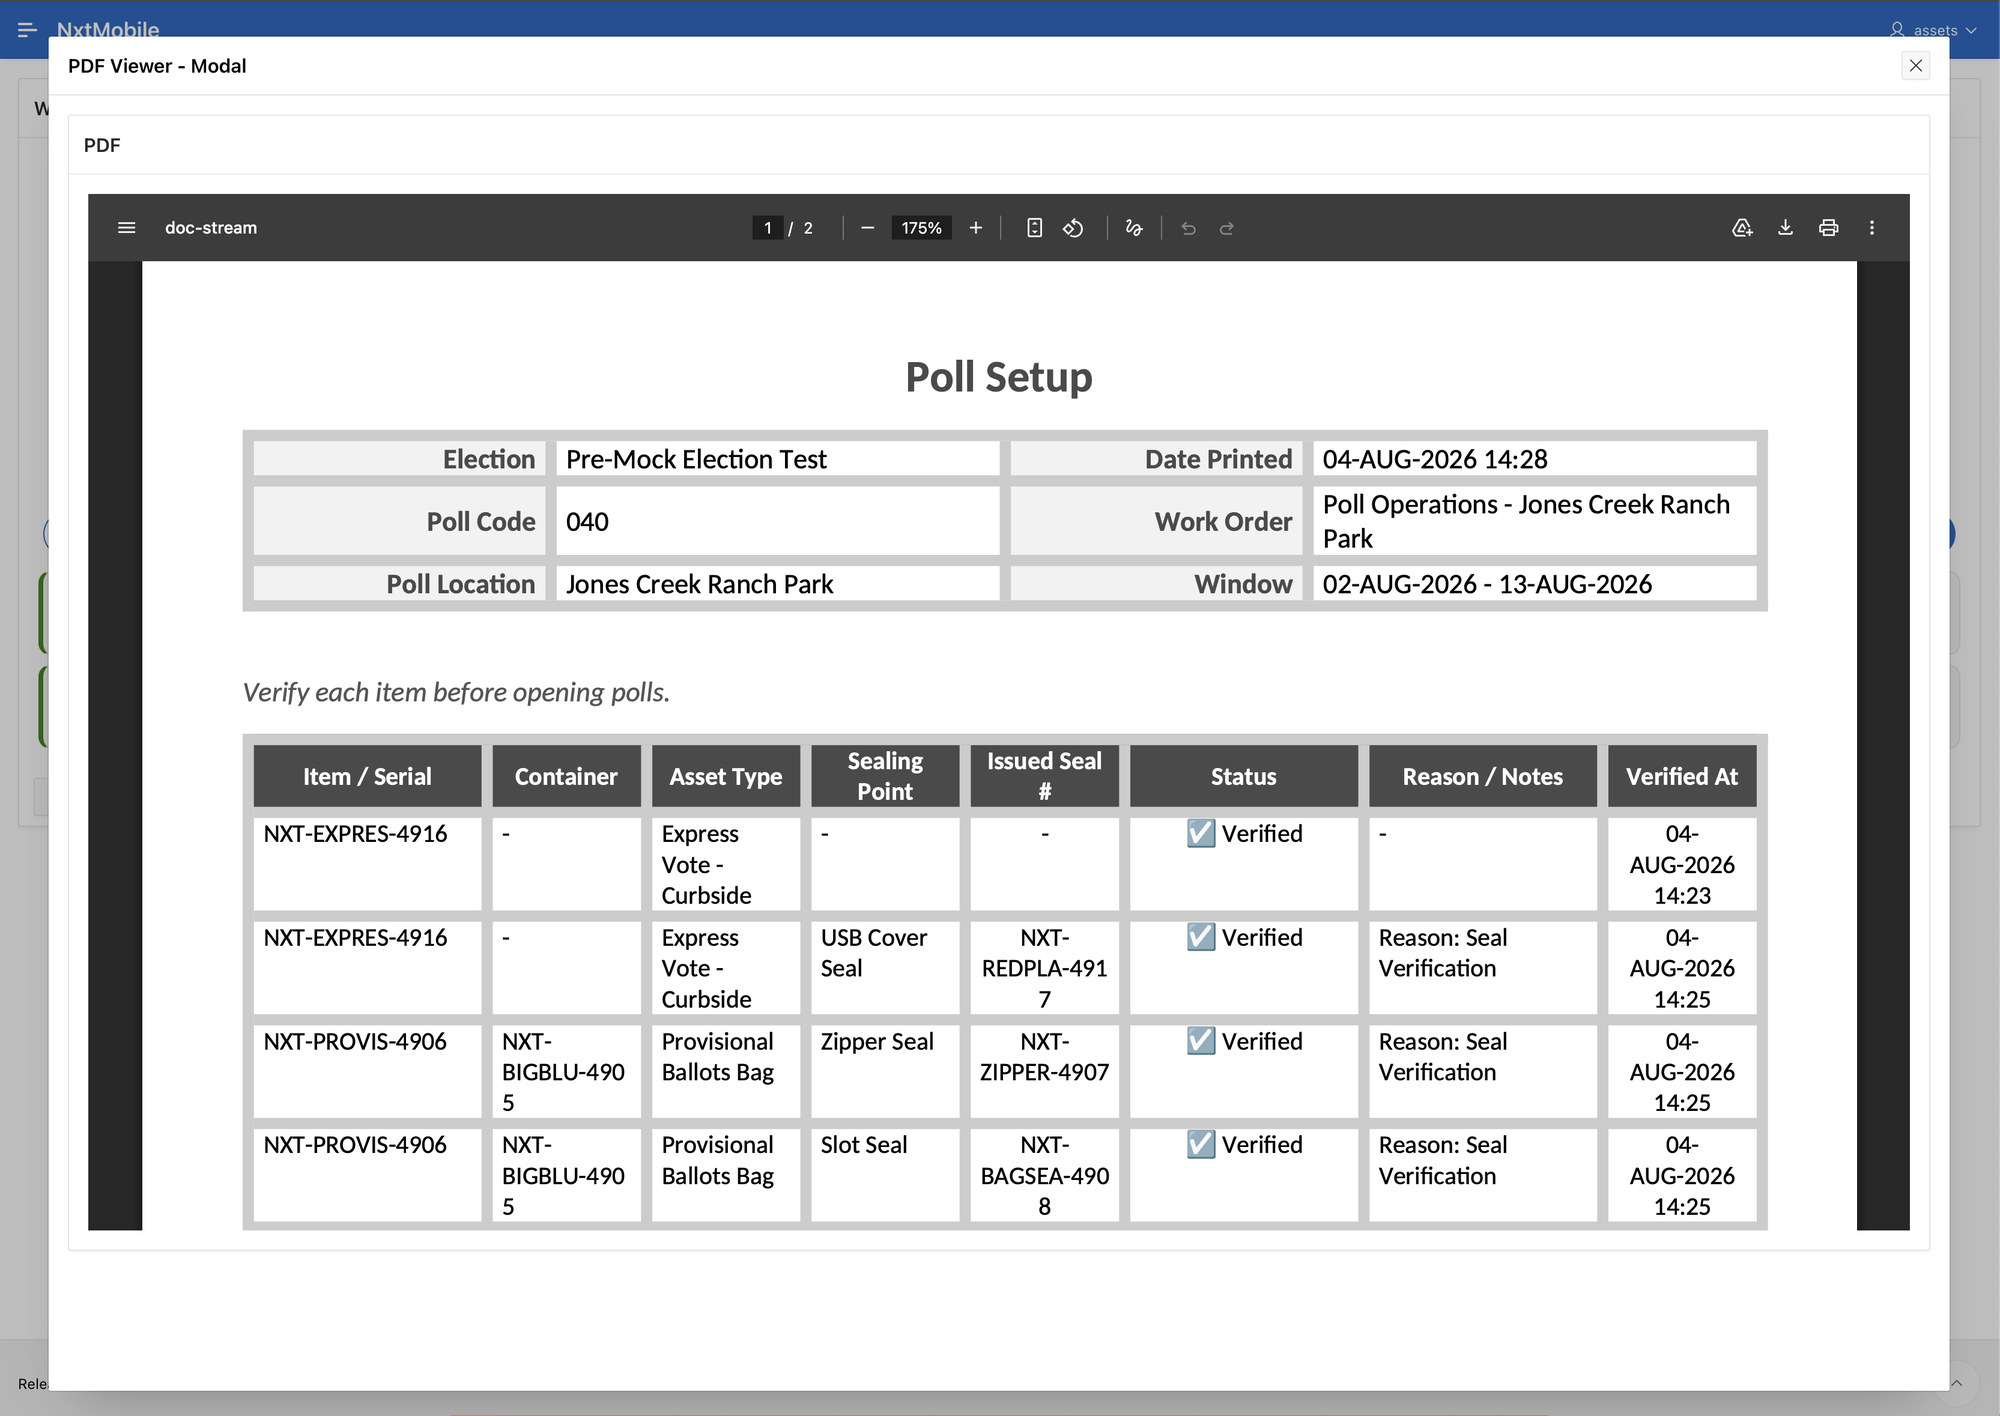Click the fit to page icon
This screenshot has height=1416, width=2000.
(1034, 228)
